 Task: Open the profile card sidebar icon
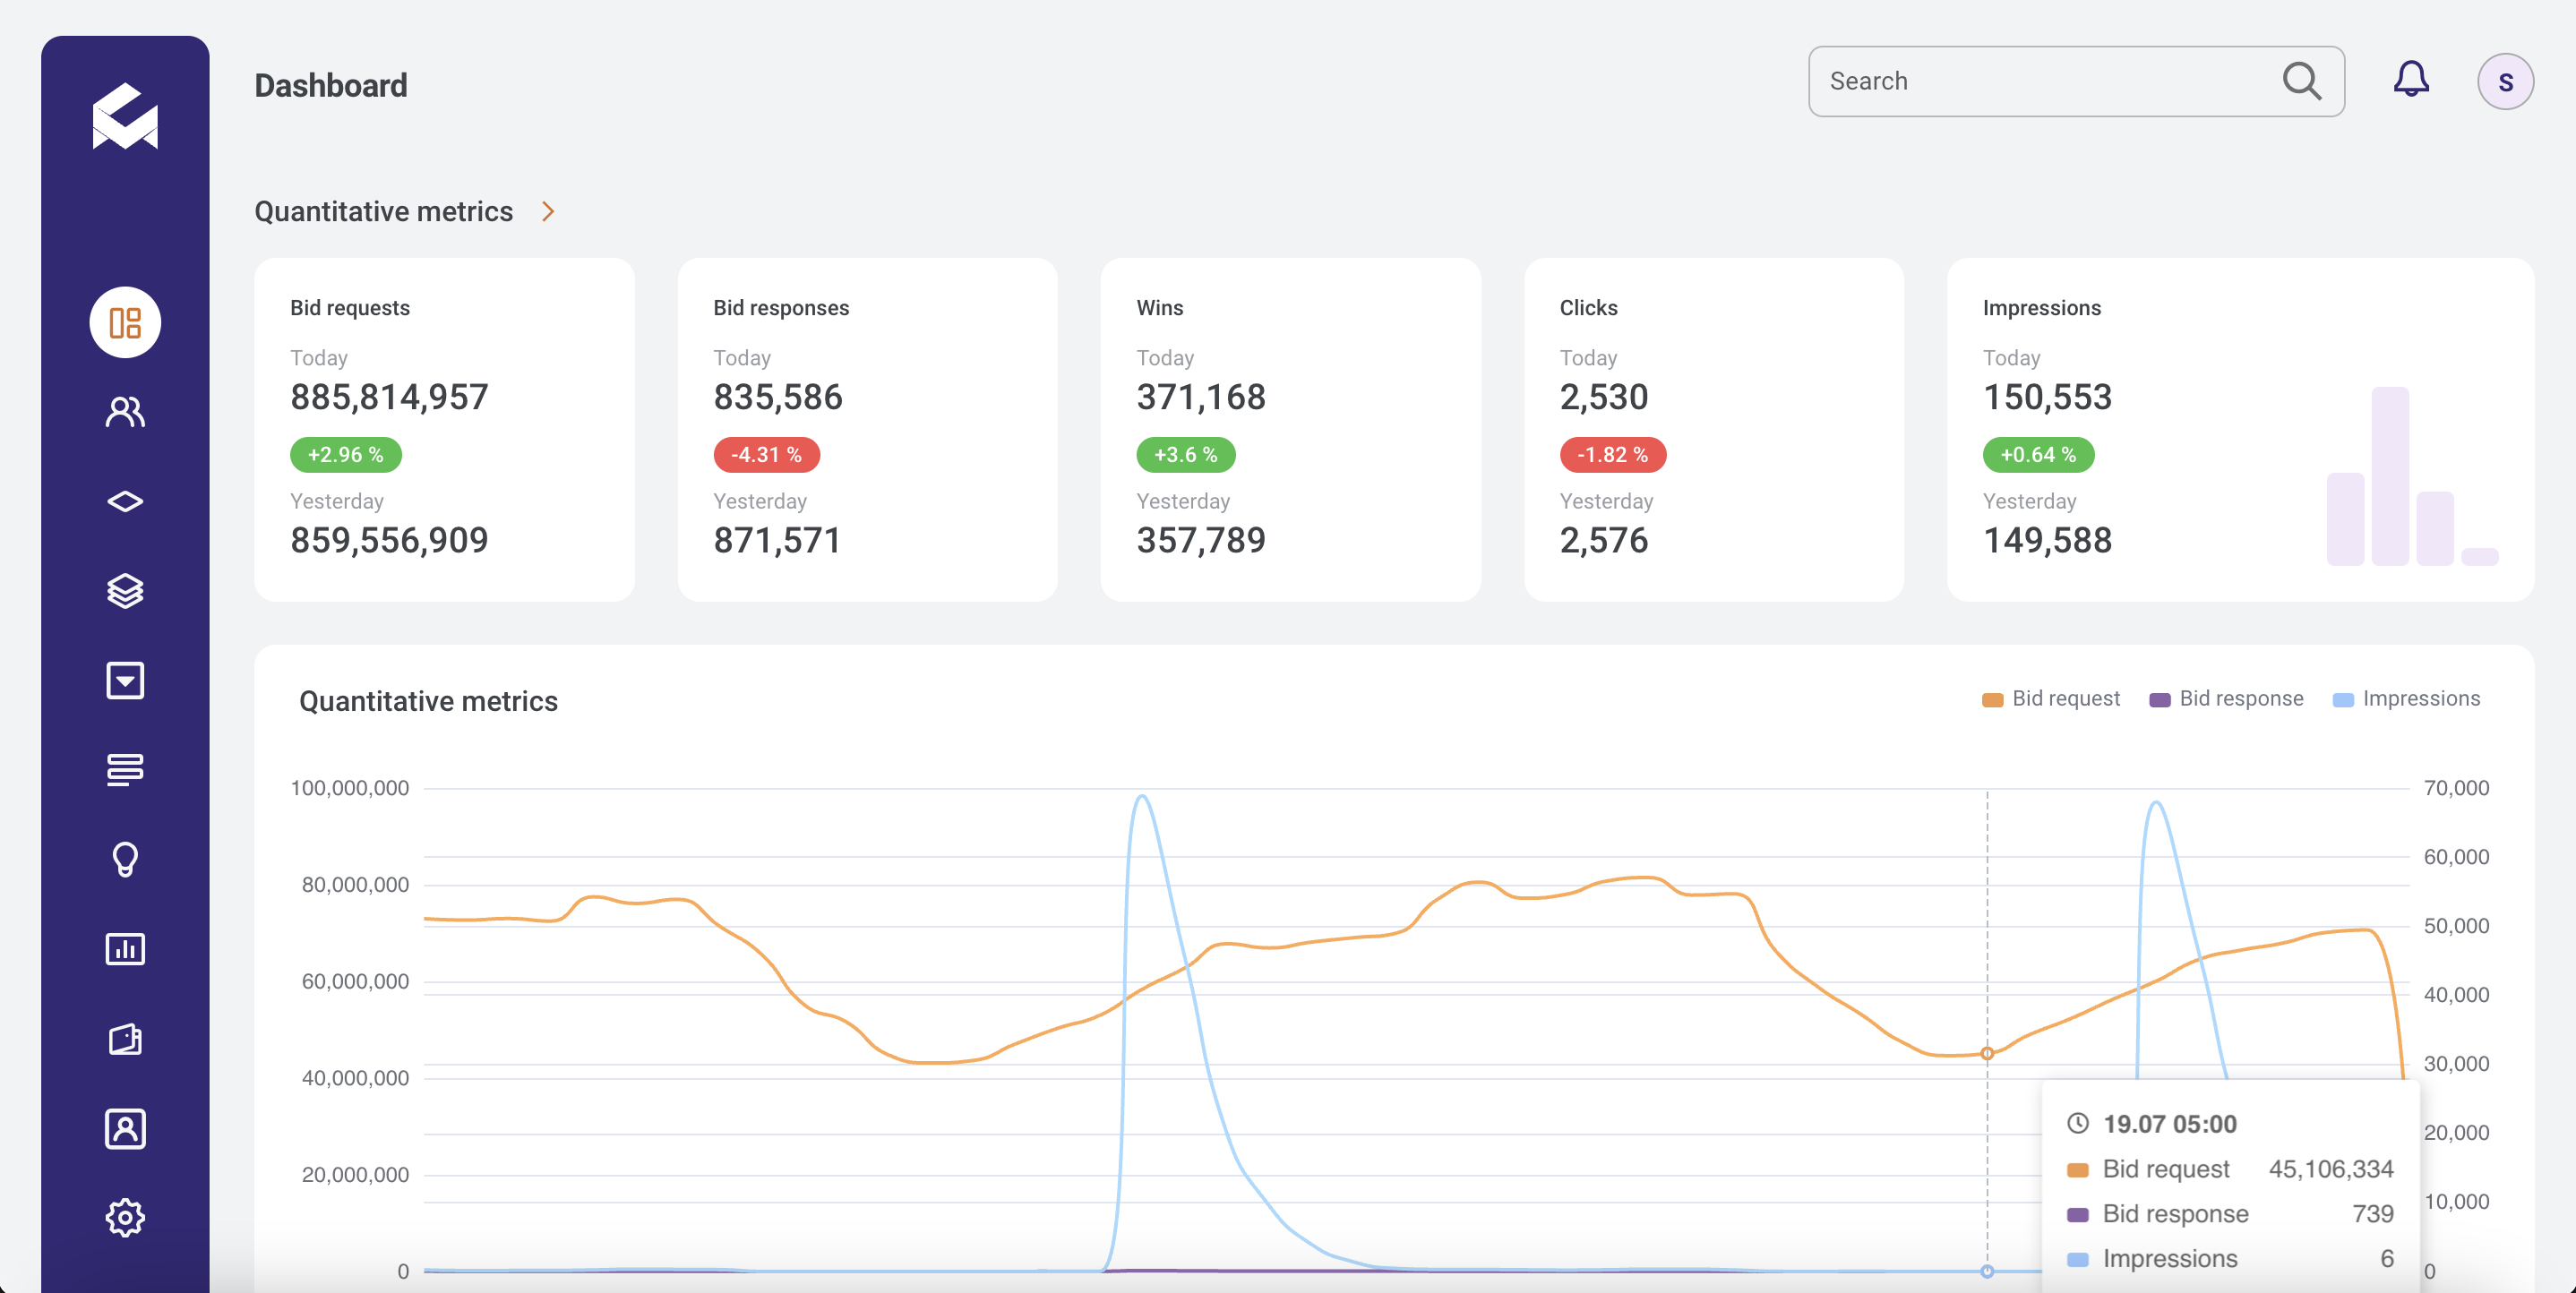tap(125, 1128)
